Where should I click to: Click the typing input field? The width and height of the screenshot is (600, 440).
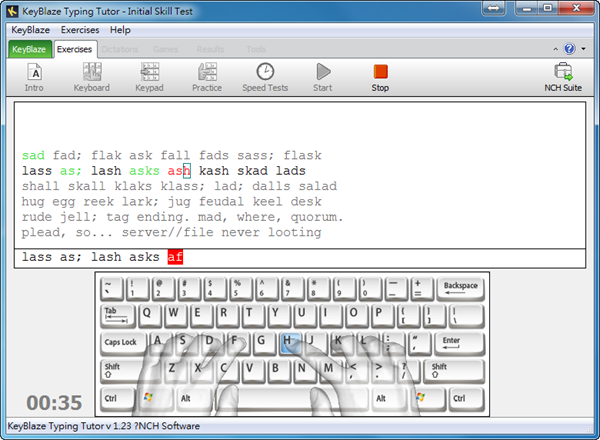click(x=300, y=257)
